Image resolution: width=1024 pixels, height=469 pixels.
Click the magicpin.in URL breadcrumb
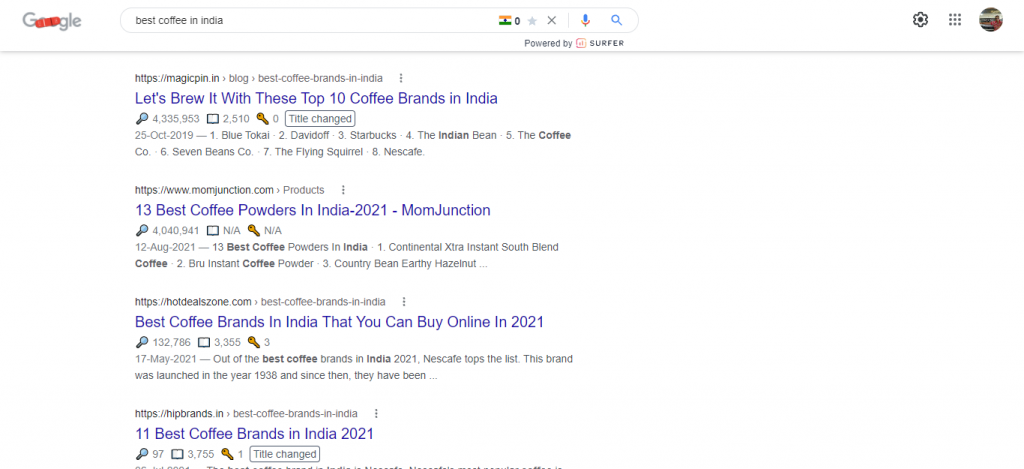coord(259,78)
